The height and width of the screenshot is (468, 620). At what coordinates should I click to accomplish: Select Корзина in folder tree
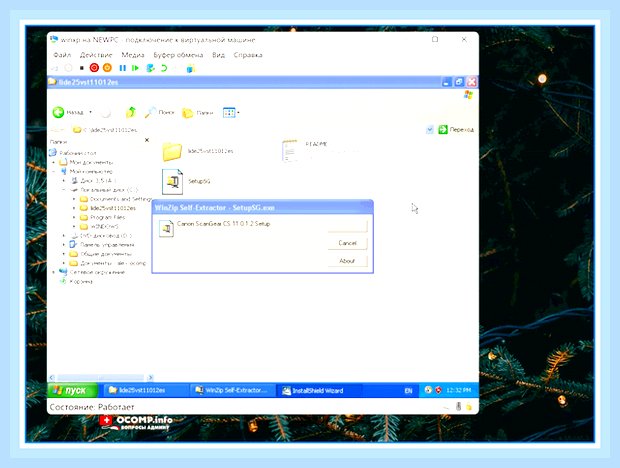pyautogui.click(x=81, y=281)
